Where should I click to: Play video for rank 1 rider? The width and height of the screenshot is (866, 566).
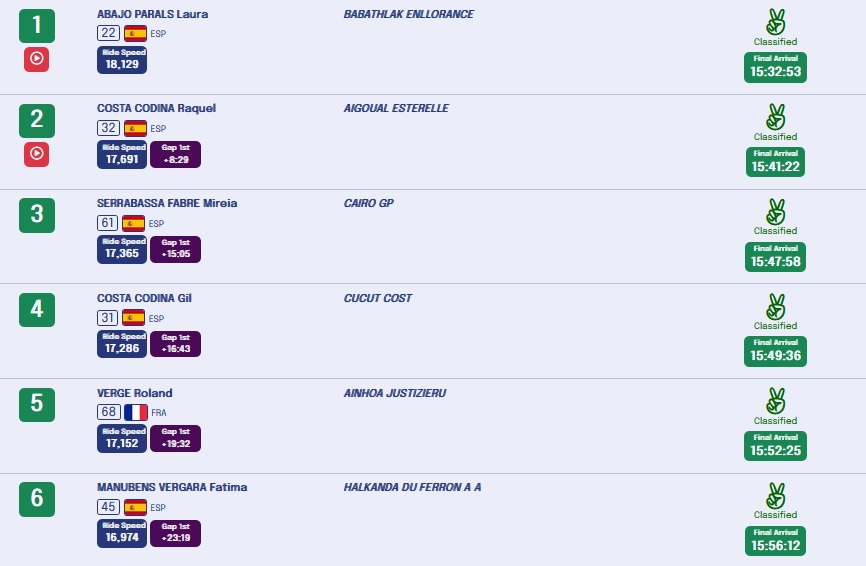[x=37, y=59]
